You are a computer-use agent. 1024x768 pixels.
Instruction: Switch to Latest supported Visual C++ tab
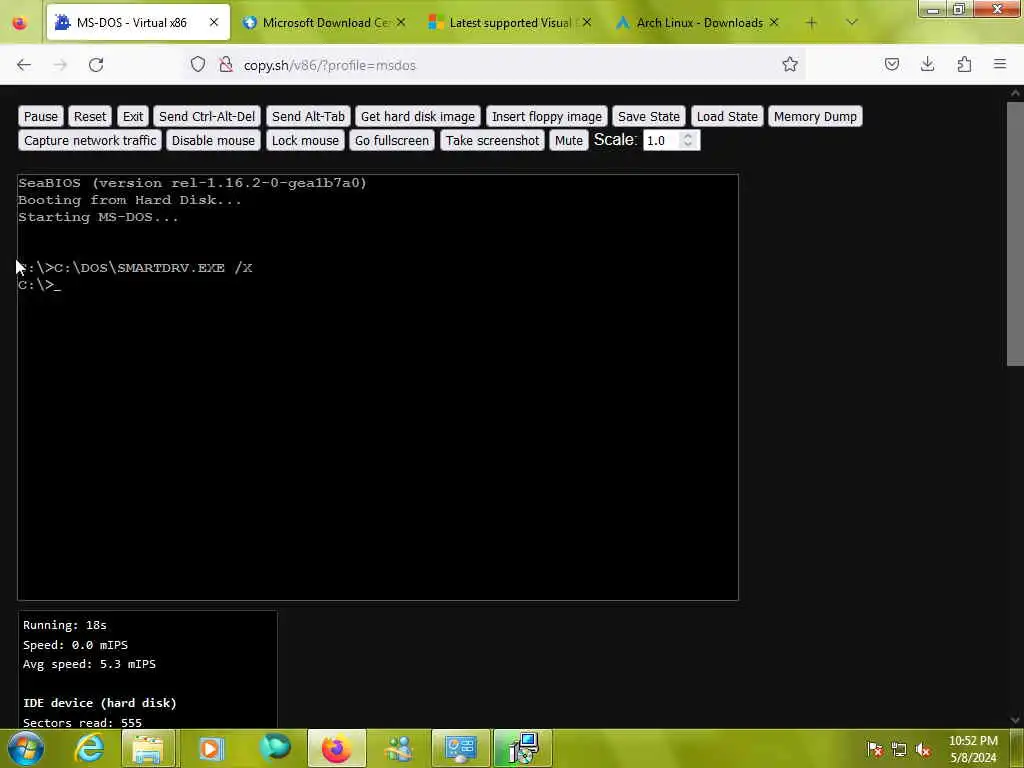[x=510, y=23]
